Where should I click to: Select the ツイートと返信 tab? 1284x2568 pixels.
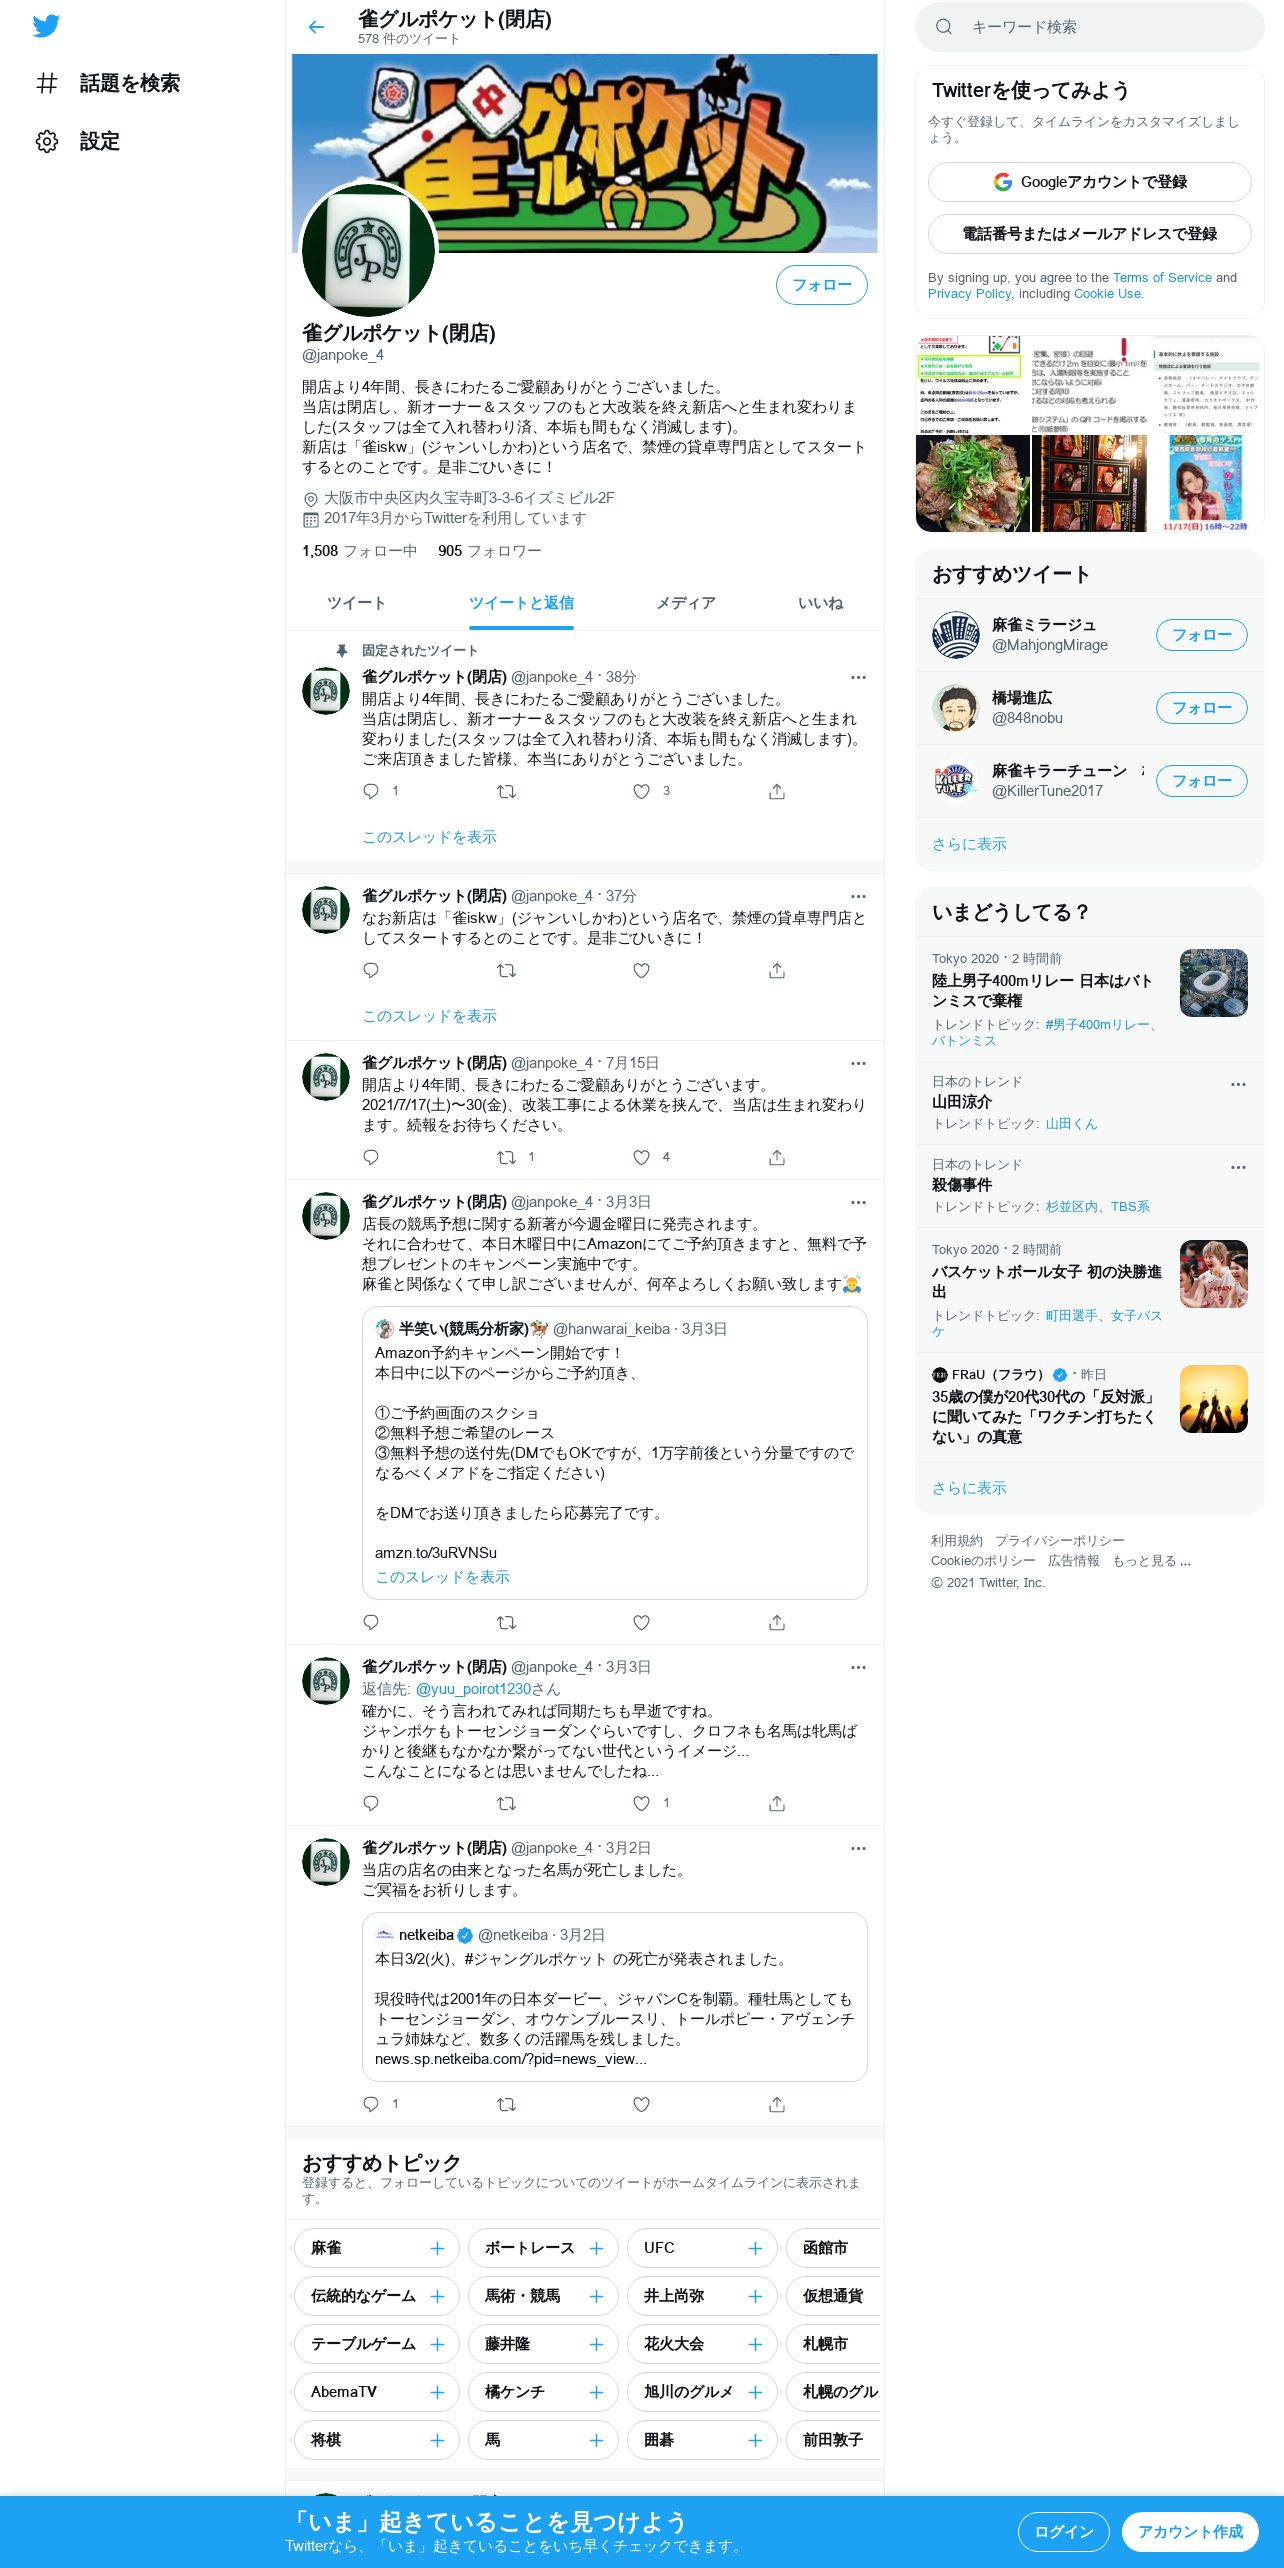click(521, 603)
